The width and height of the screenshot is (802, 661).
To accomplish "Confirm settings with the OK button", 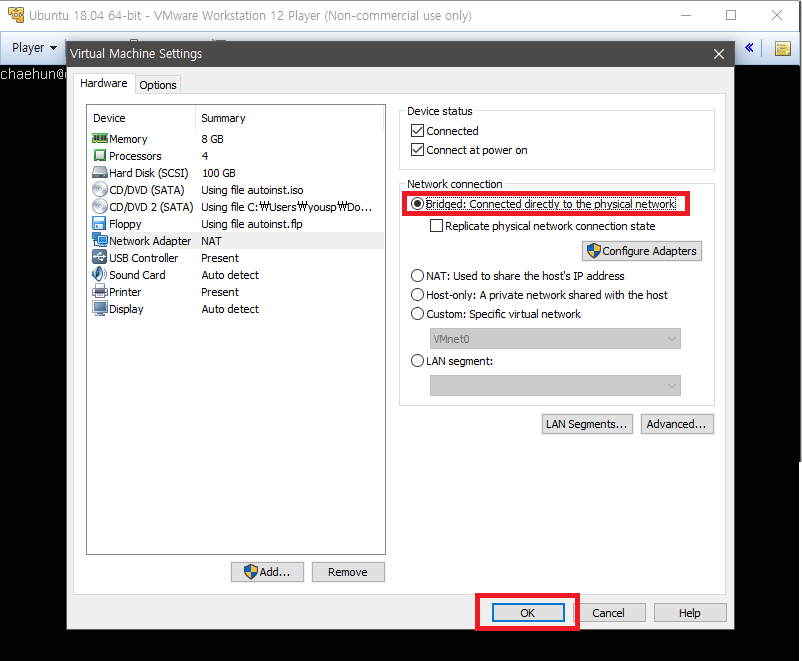I will point(528,612).
